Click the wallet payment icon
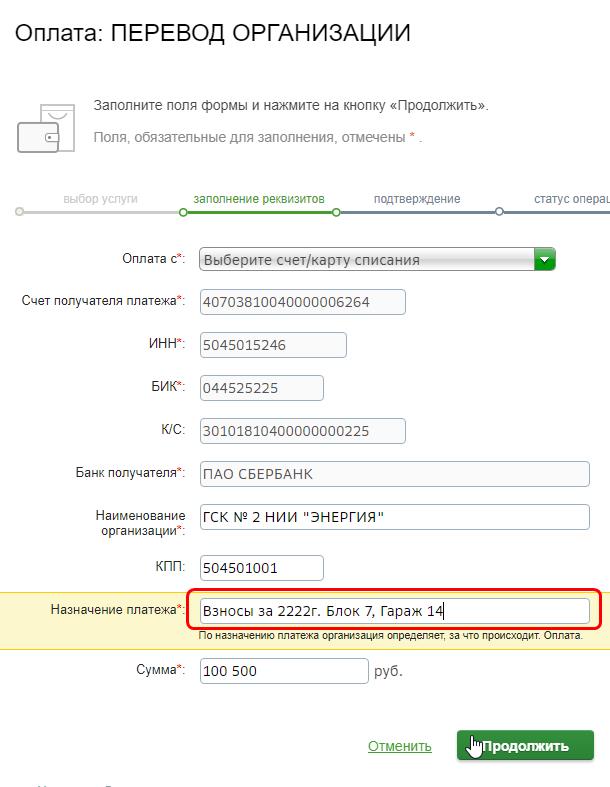 coord(46,128)
